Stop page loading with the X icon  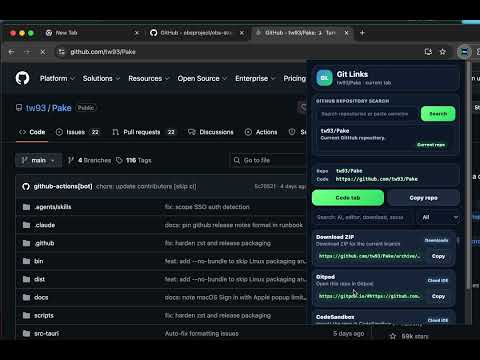pyautogui.click(x=43, y=52)
